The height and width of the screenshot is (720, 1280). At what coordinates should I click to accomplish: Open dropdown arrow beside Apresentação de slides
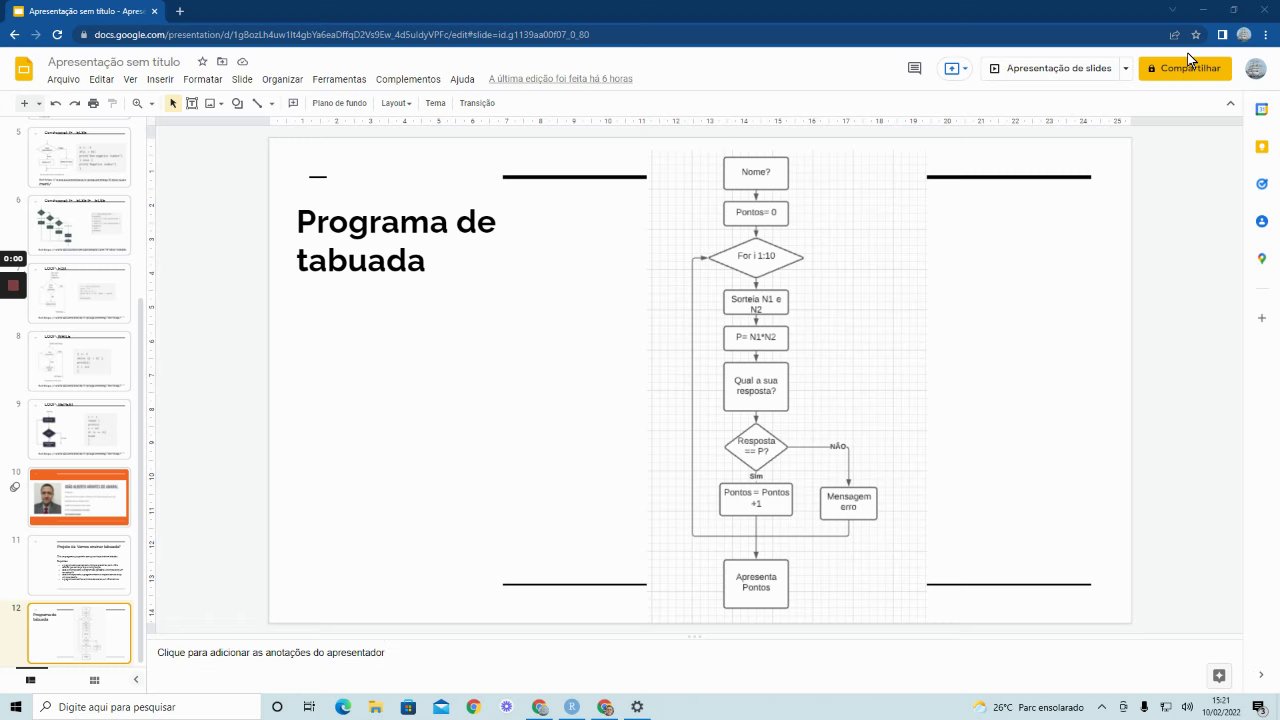[x=1126, y=68]
